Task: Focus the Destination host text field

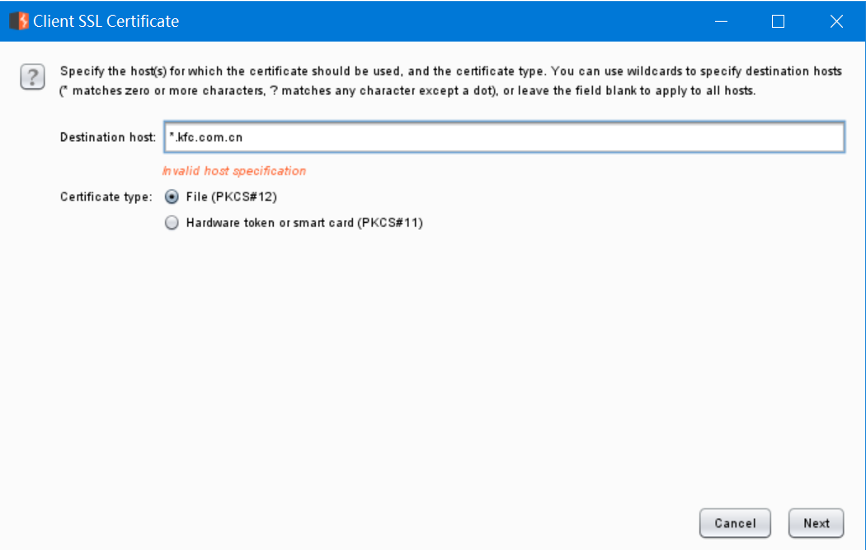Action: (x=504, y=137)
